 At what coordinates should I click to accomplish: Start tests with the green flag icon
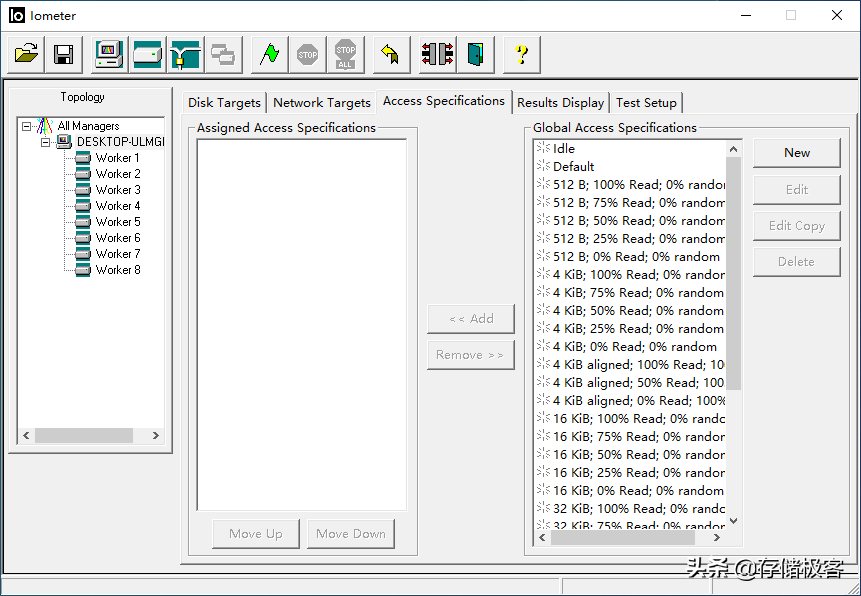[x=269, y=55]
